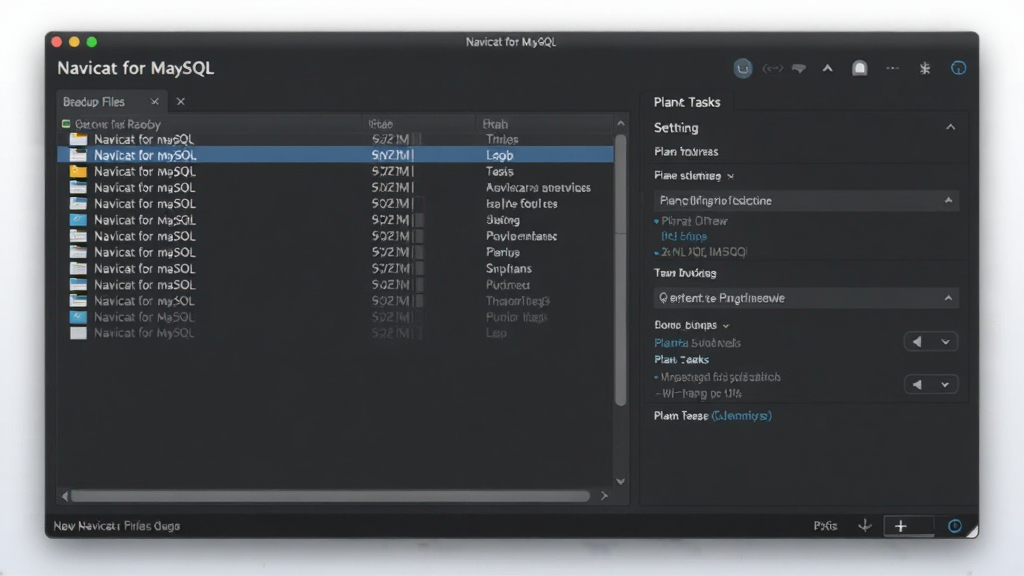
Task: Open notifications with the bell icon
Action: click(859, 68)
